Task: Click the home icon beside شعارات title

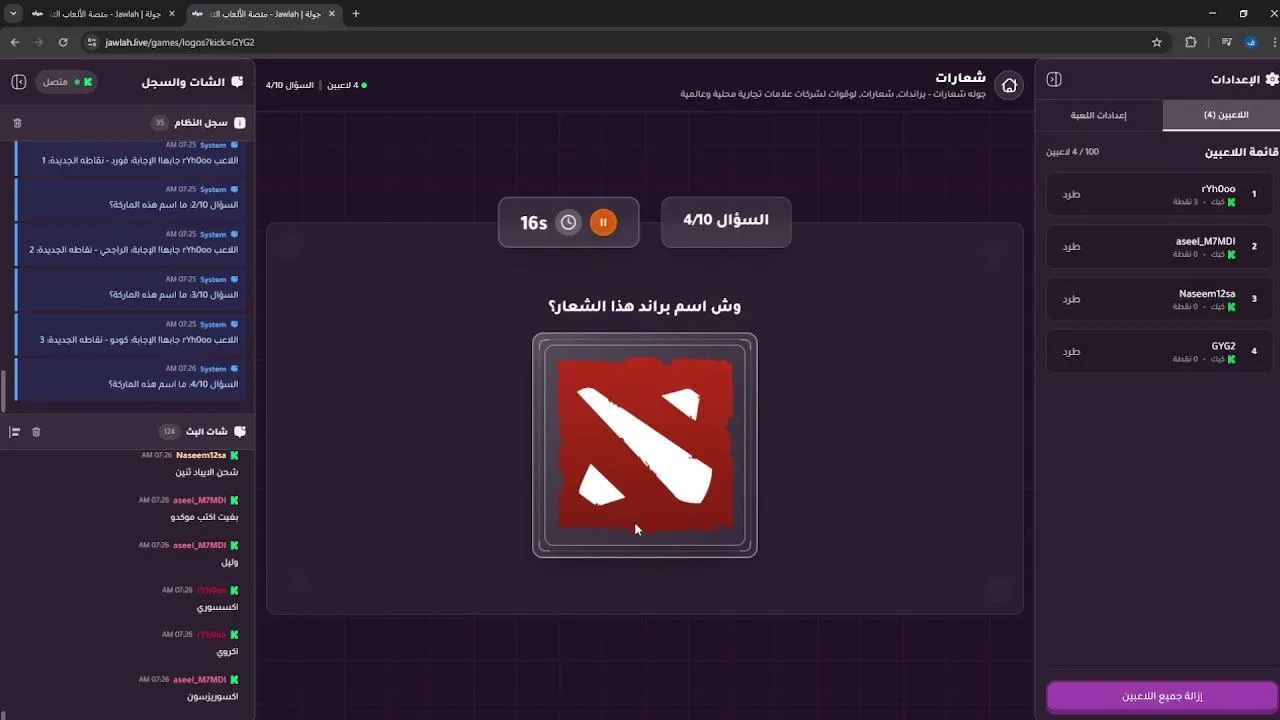Action: [1009, 85]
